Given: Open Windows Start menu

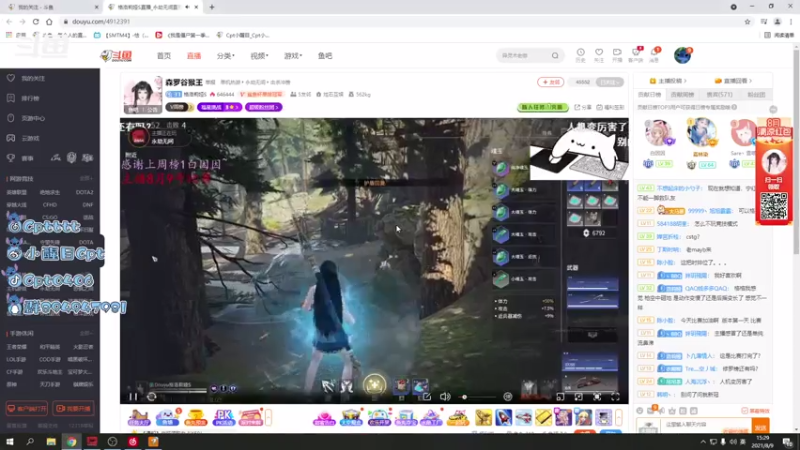Looking at the screenshot, I should pyautogui.click(x=9, y=441).
